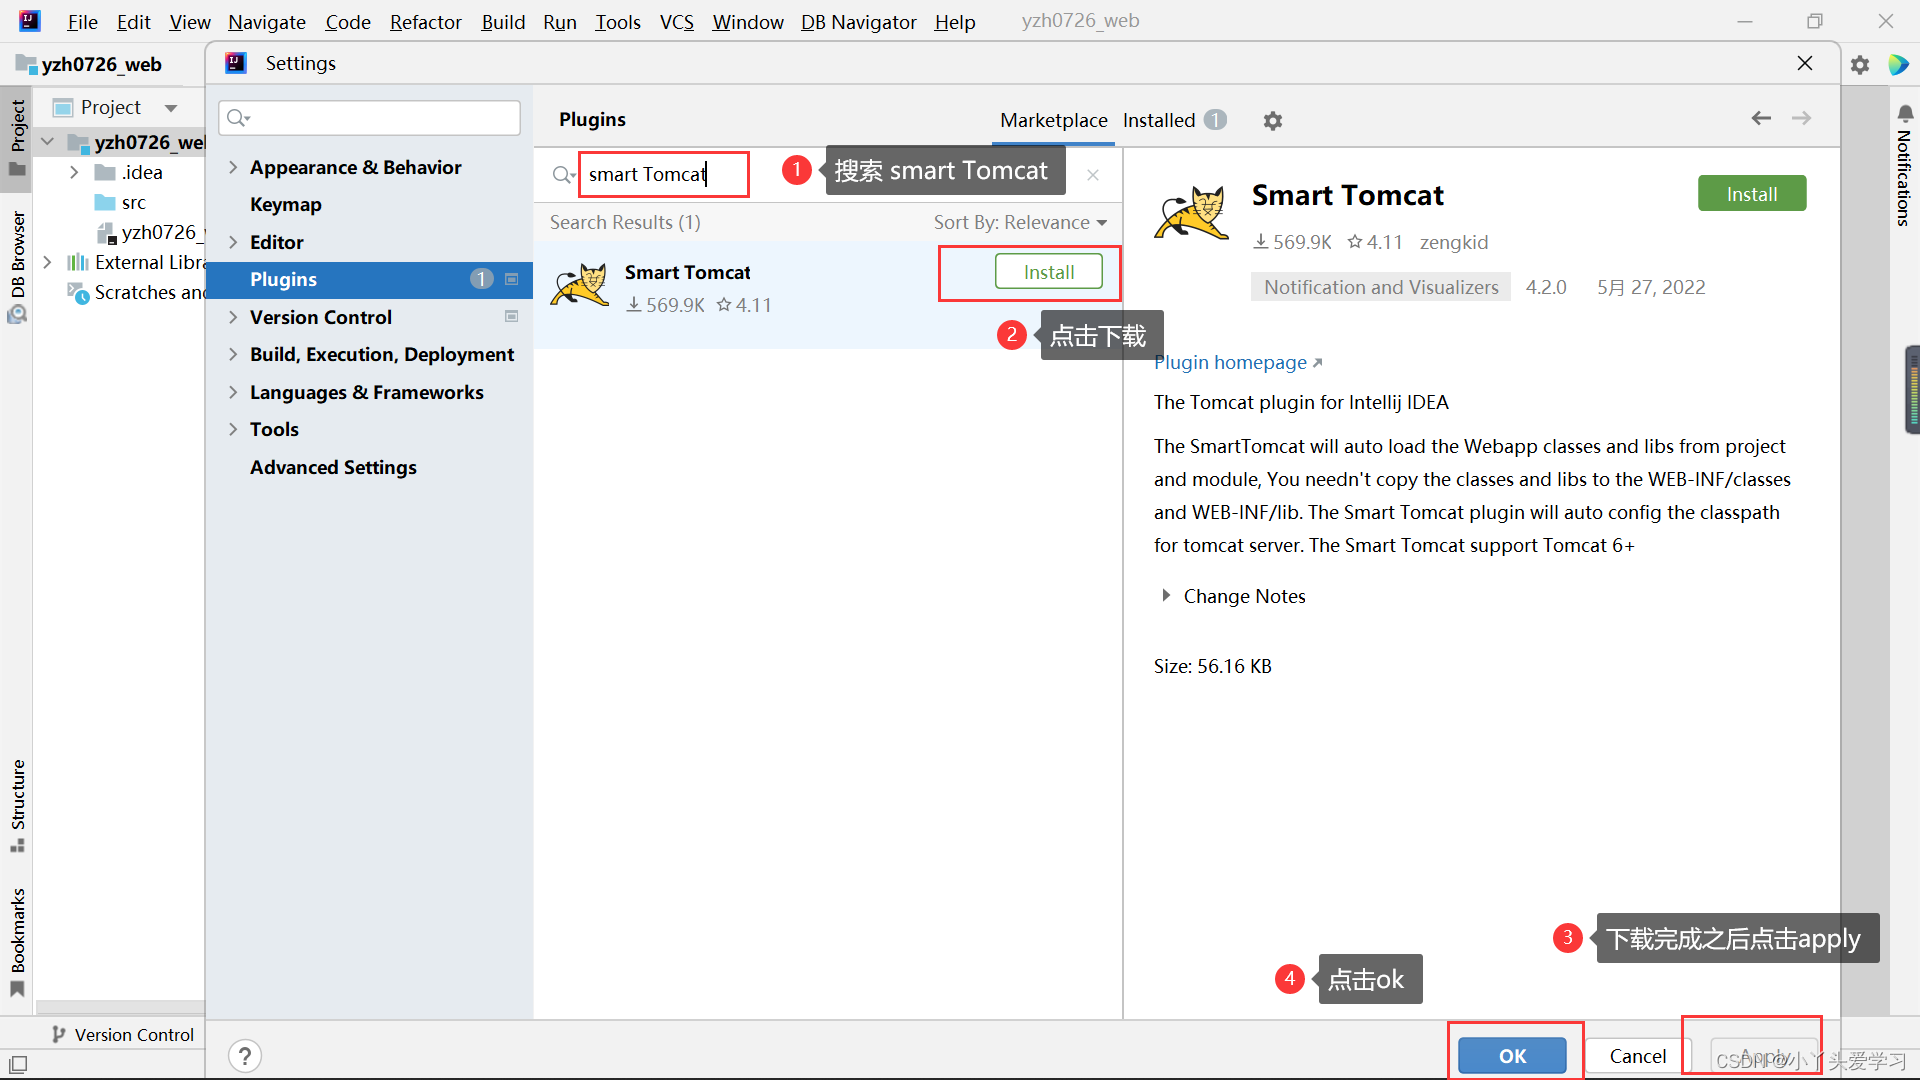Click Install in the search result row
1920x1080 pixels.
pyautogui.click(x=1049, y=272)
